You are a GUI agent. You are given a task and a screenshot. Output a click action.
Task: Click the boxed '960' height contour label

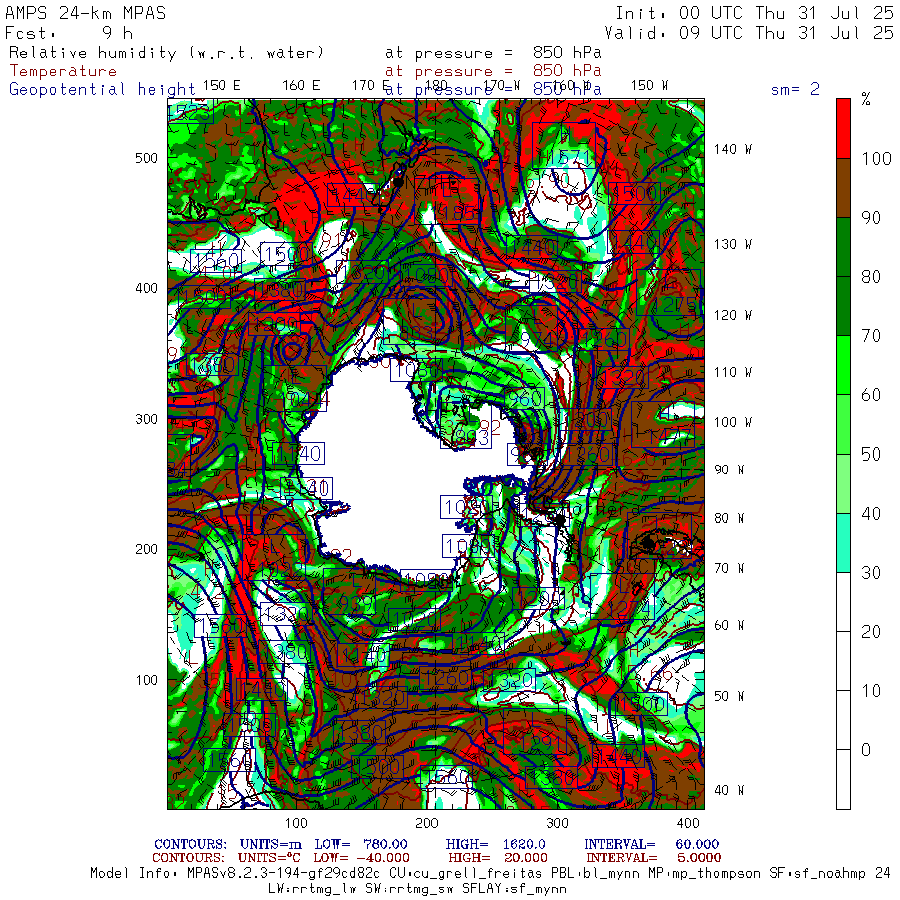click(525, 398)
